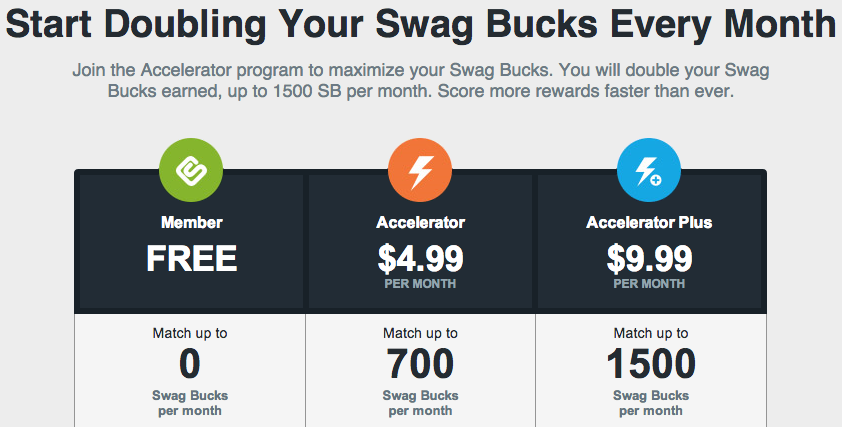Click the orange Accelerator lightning icon

(x=420, y=170)
